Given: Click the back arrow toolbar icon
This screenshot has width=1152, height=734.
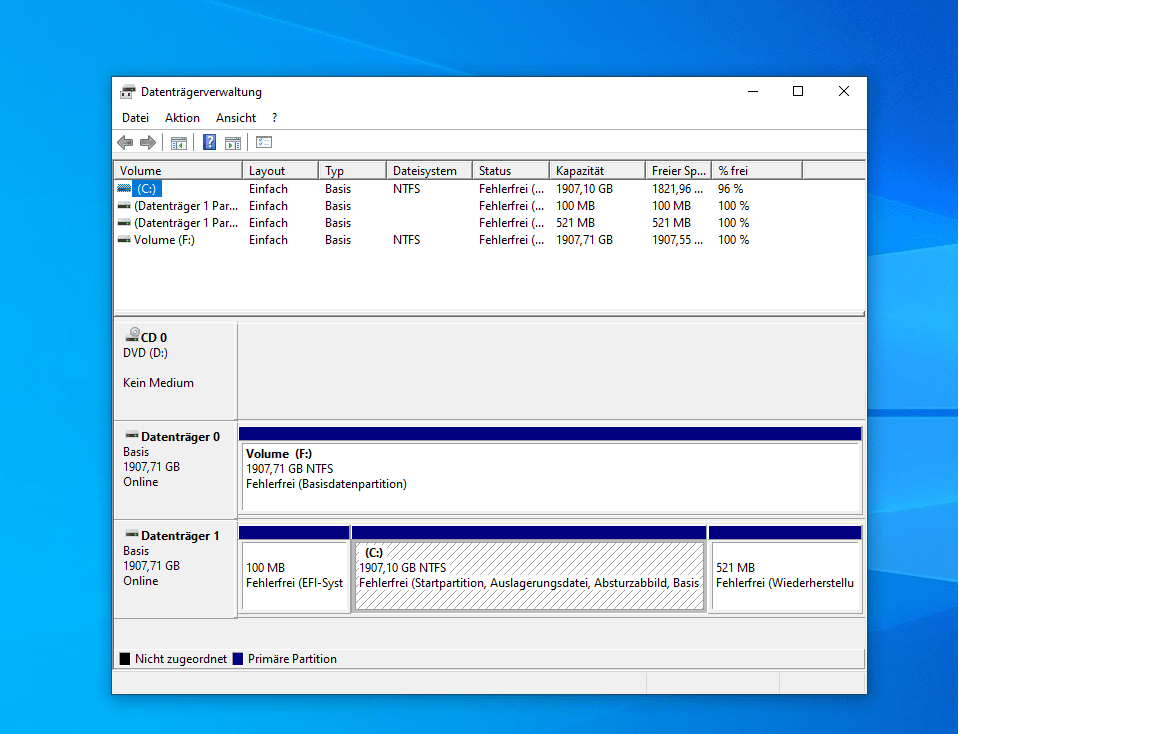Looking at the screenshot, I should [125, 143].
